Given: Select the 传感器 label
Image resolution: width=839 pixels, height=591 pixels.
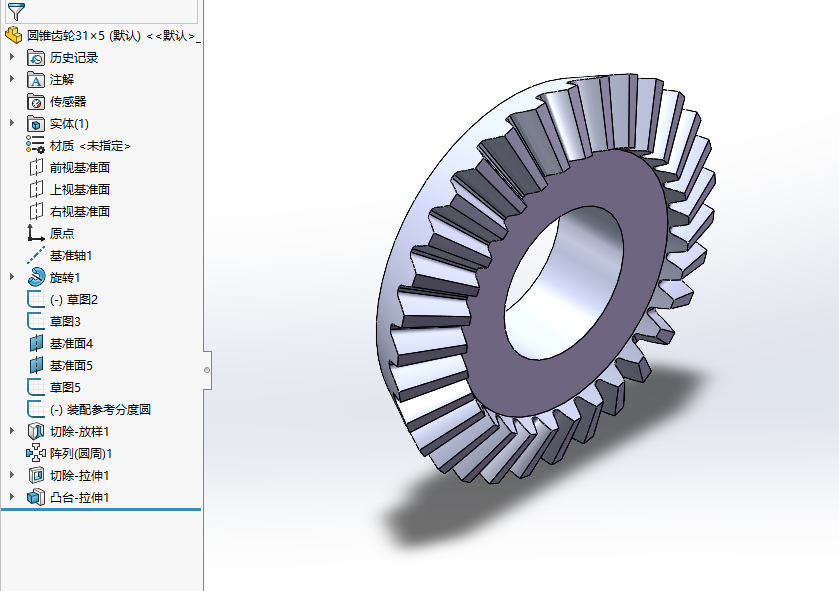Looking at the screenshot, I should click(x=68, y=102).
